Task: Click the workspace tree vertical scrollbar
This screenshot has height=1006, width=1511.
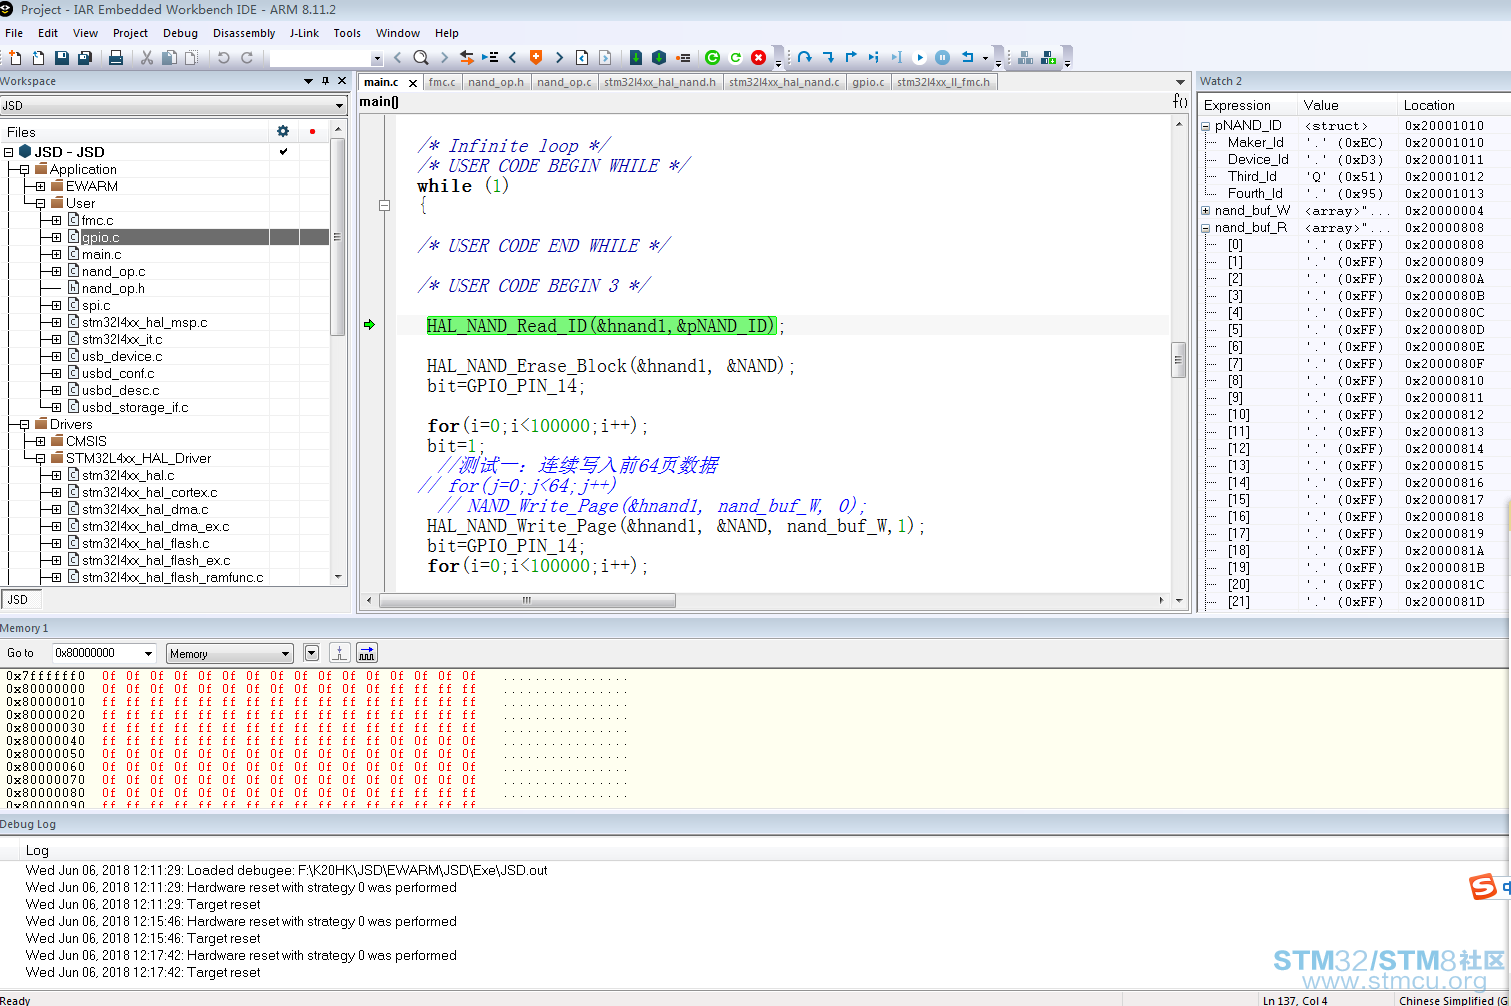Action: 338,237
